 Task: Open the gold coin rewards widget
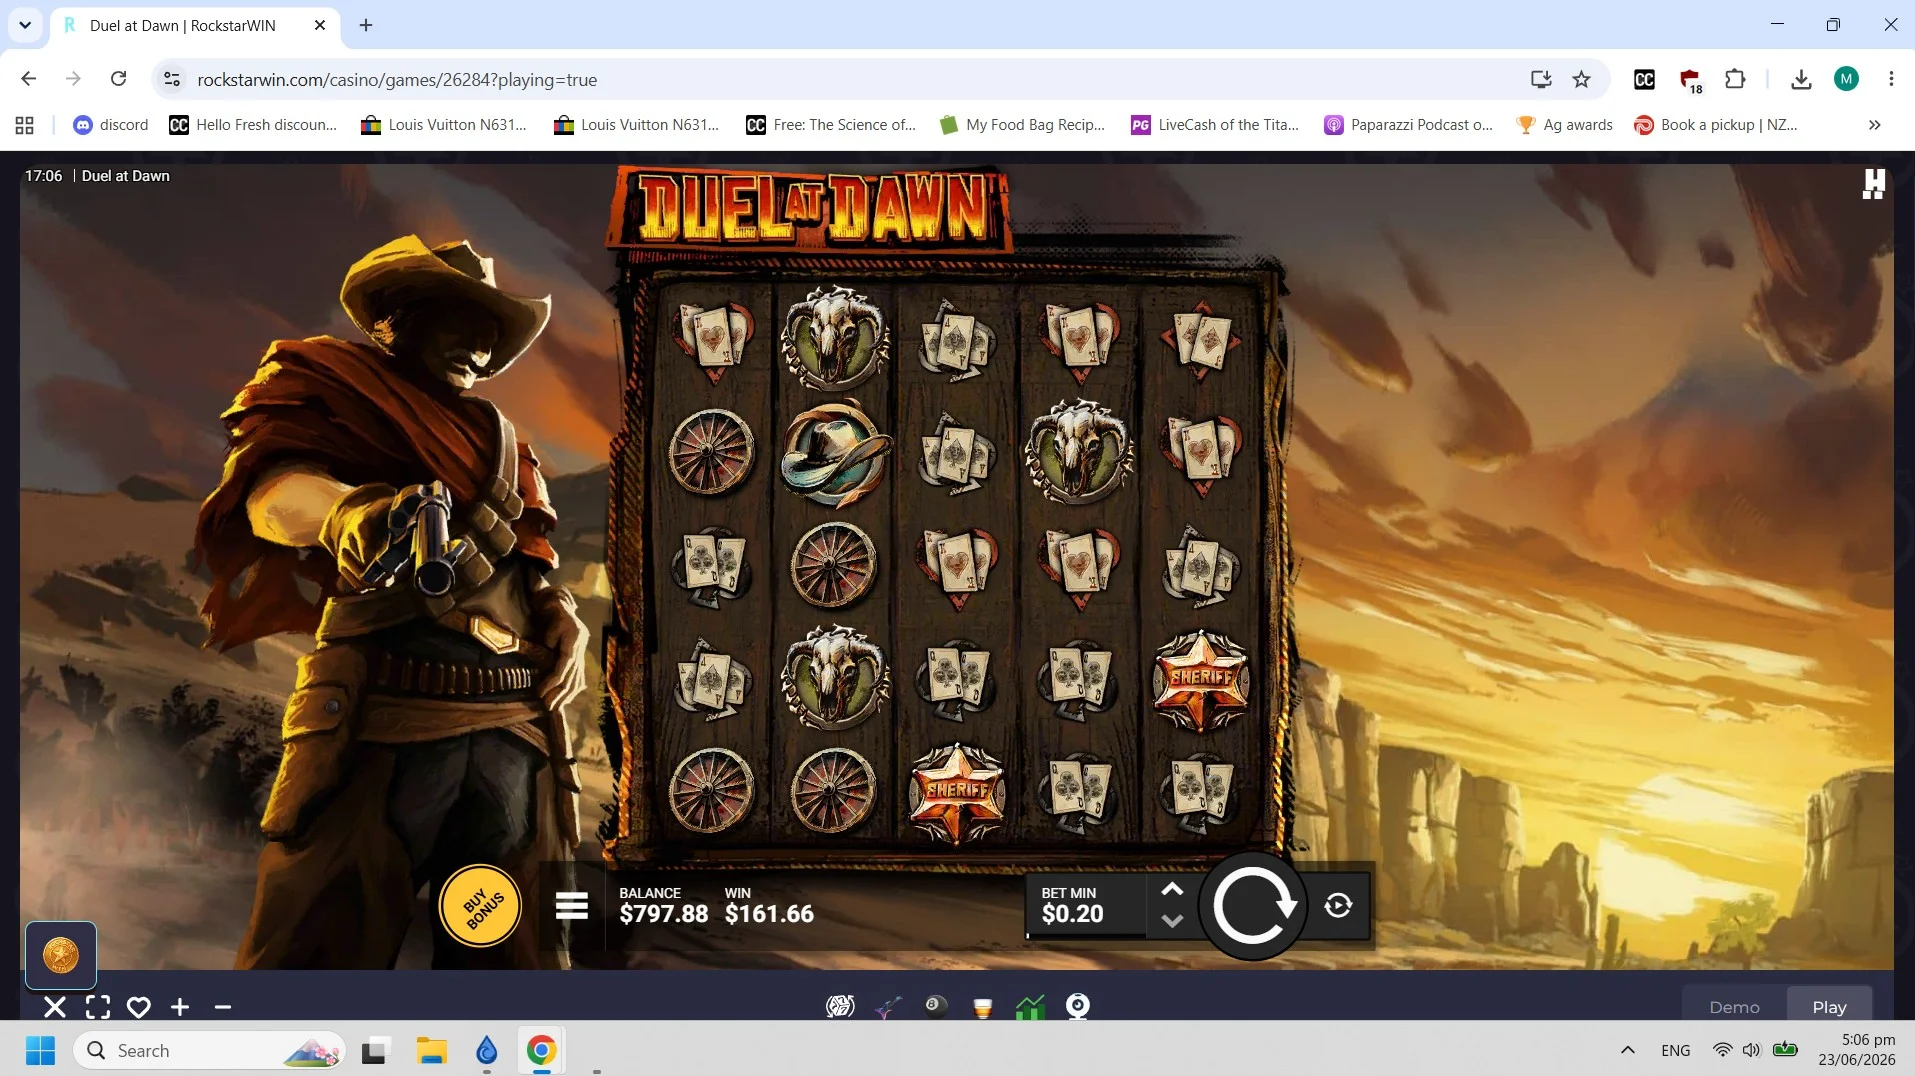61,955
